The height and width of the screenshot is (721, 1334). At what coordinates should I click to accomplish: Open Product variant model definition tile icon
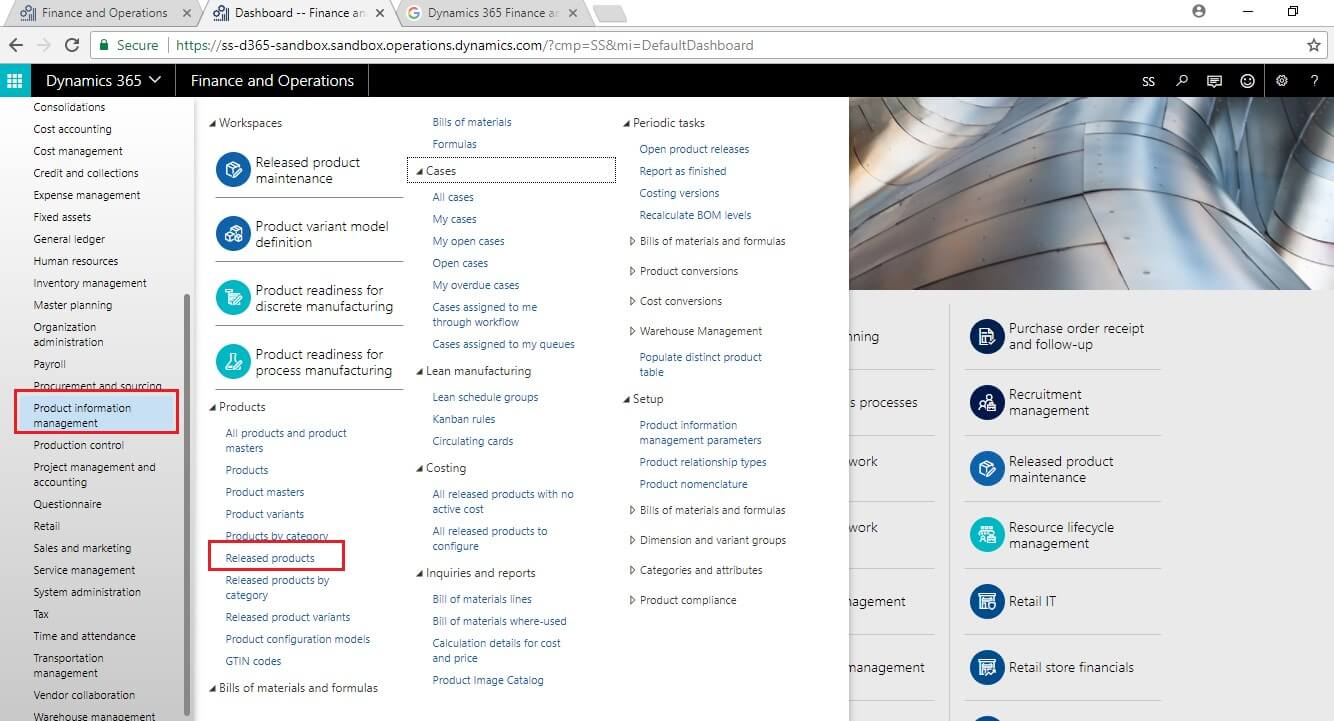233,234
